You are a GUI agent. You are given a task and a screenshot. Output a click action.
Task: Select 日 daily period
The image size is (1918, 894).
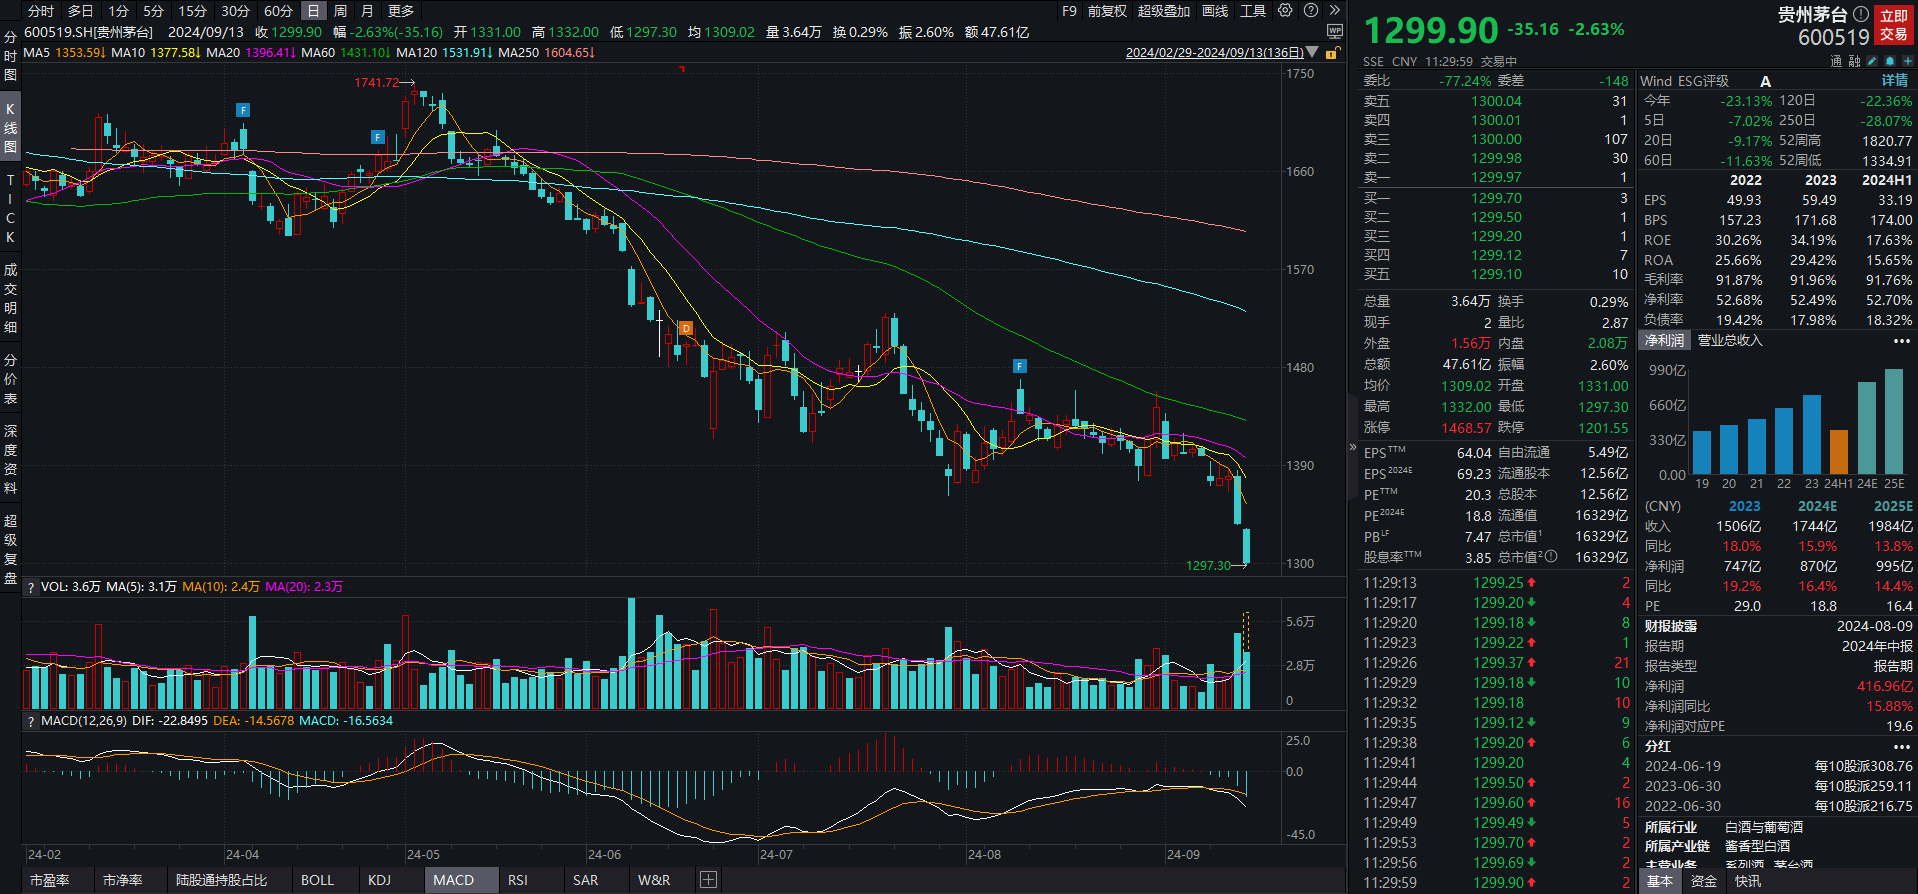click(313, 11)
